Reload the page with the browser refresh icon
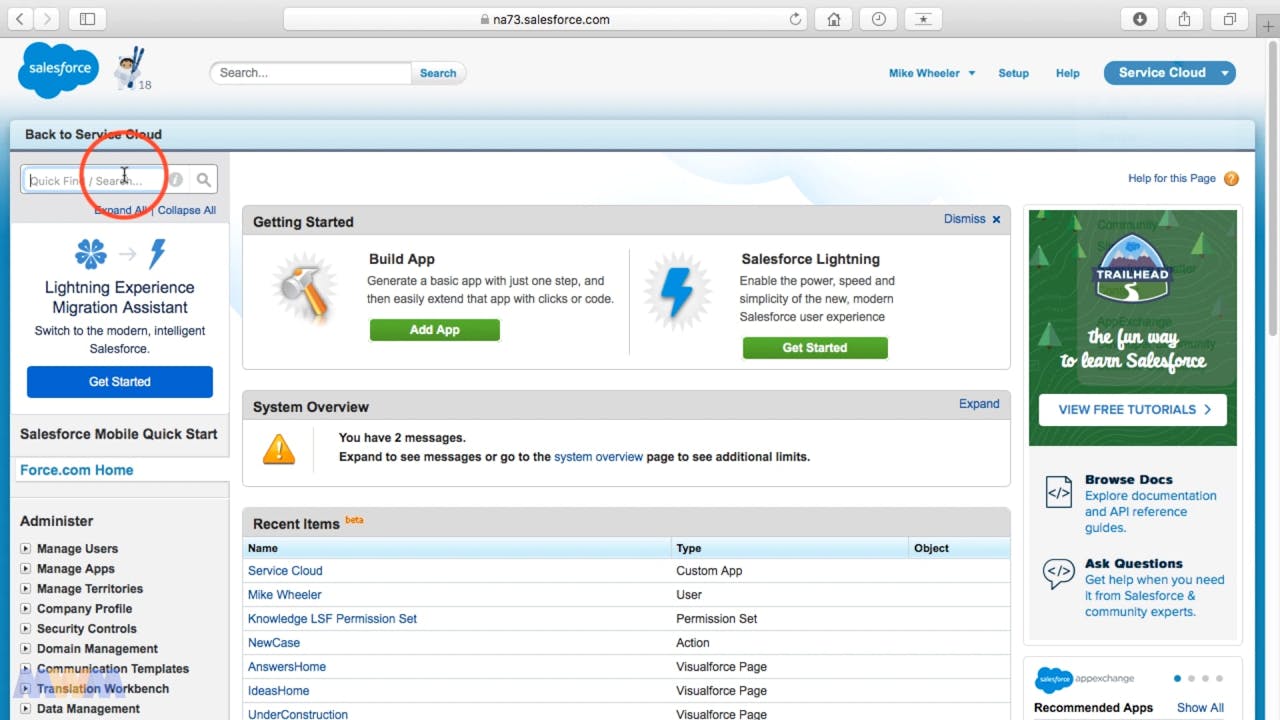The height and width of the screenshot is (720, 1280). tap(796, 19)
